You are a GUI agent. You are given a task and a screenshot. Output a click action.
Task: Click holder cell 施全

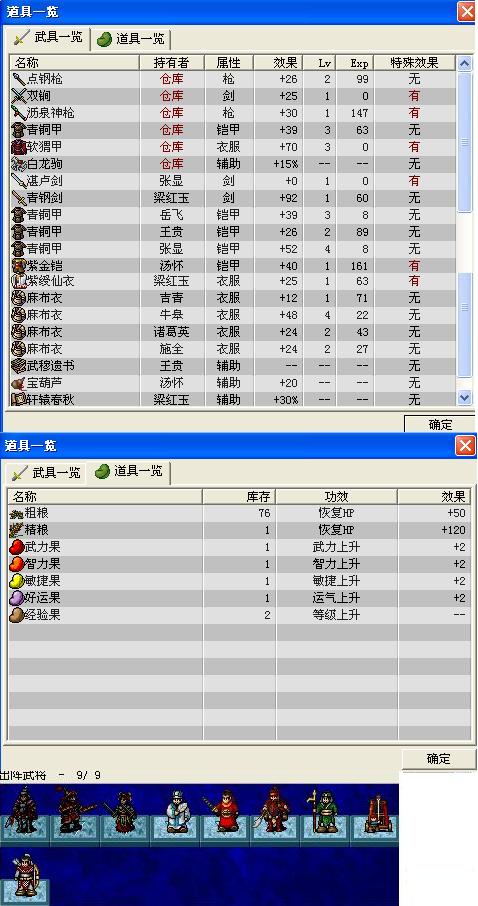171,349
